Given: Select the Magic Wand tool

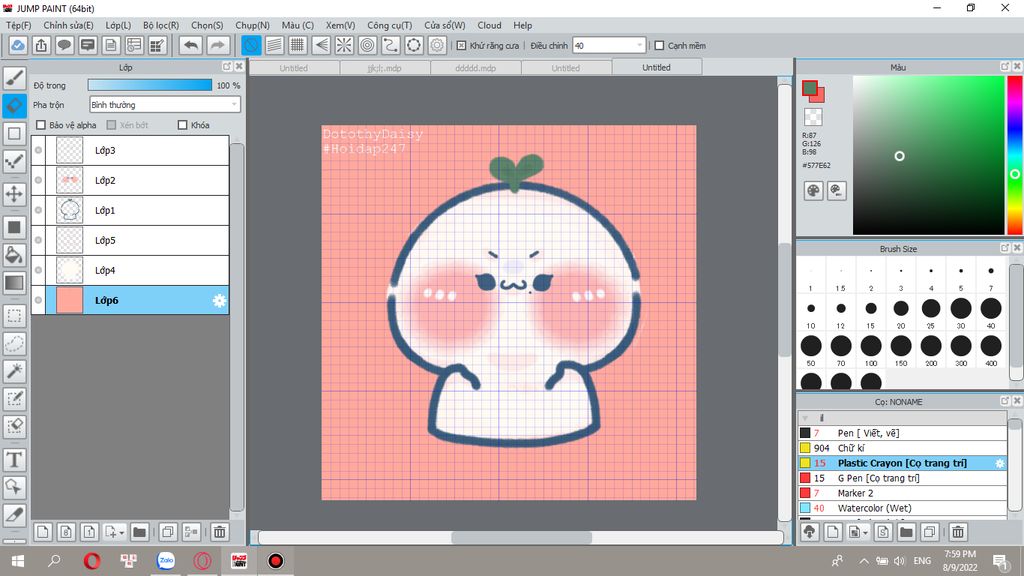Looking at the screenshot, I should pyautogui.click(x=14, y=371).
